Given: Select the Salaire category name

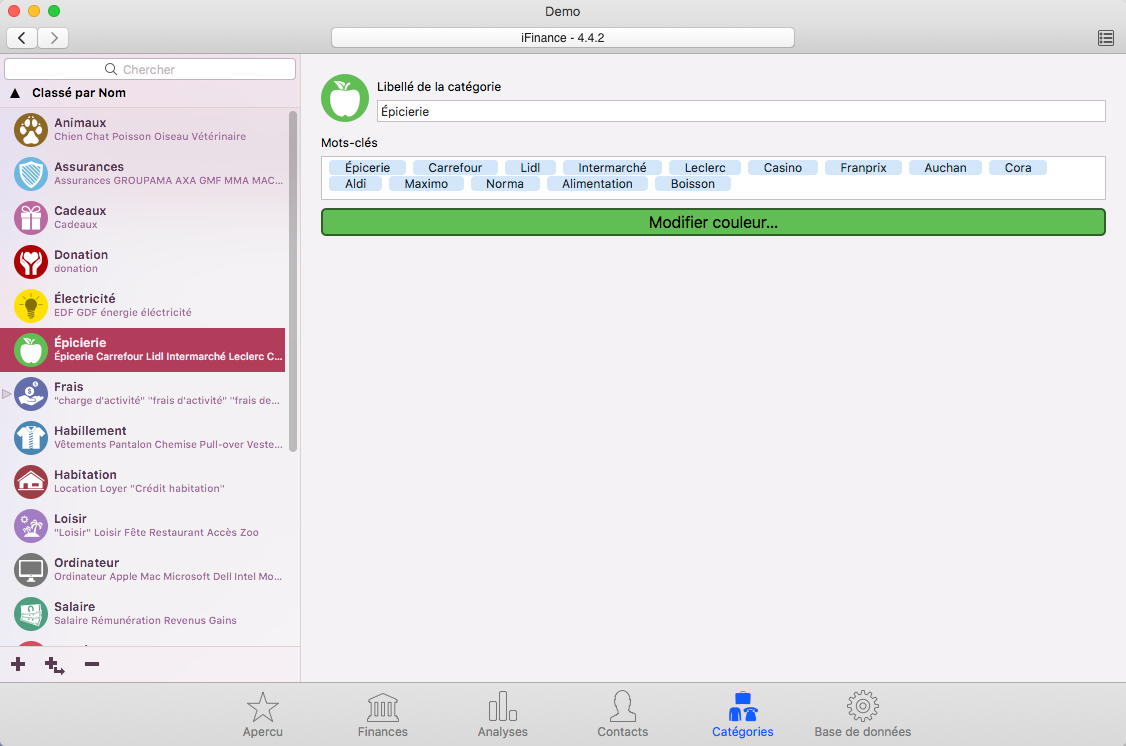Looking at the screenshot, I should (x=75, y=607).
